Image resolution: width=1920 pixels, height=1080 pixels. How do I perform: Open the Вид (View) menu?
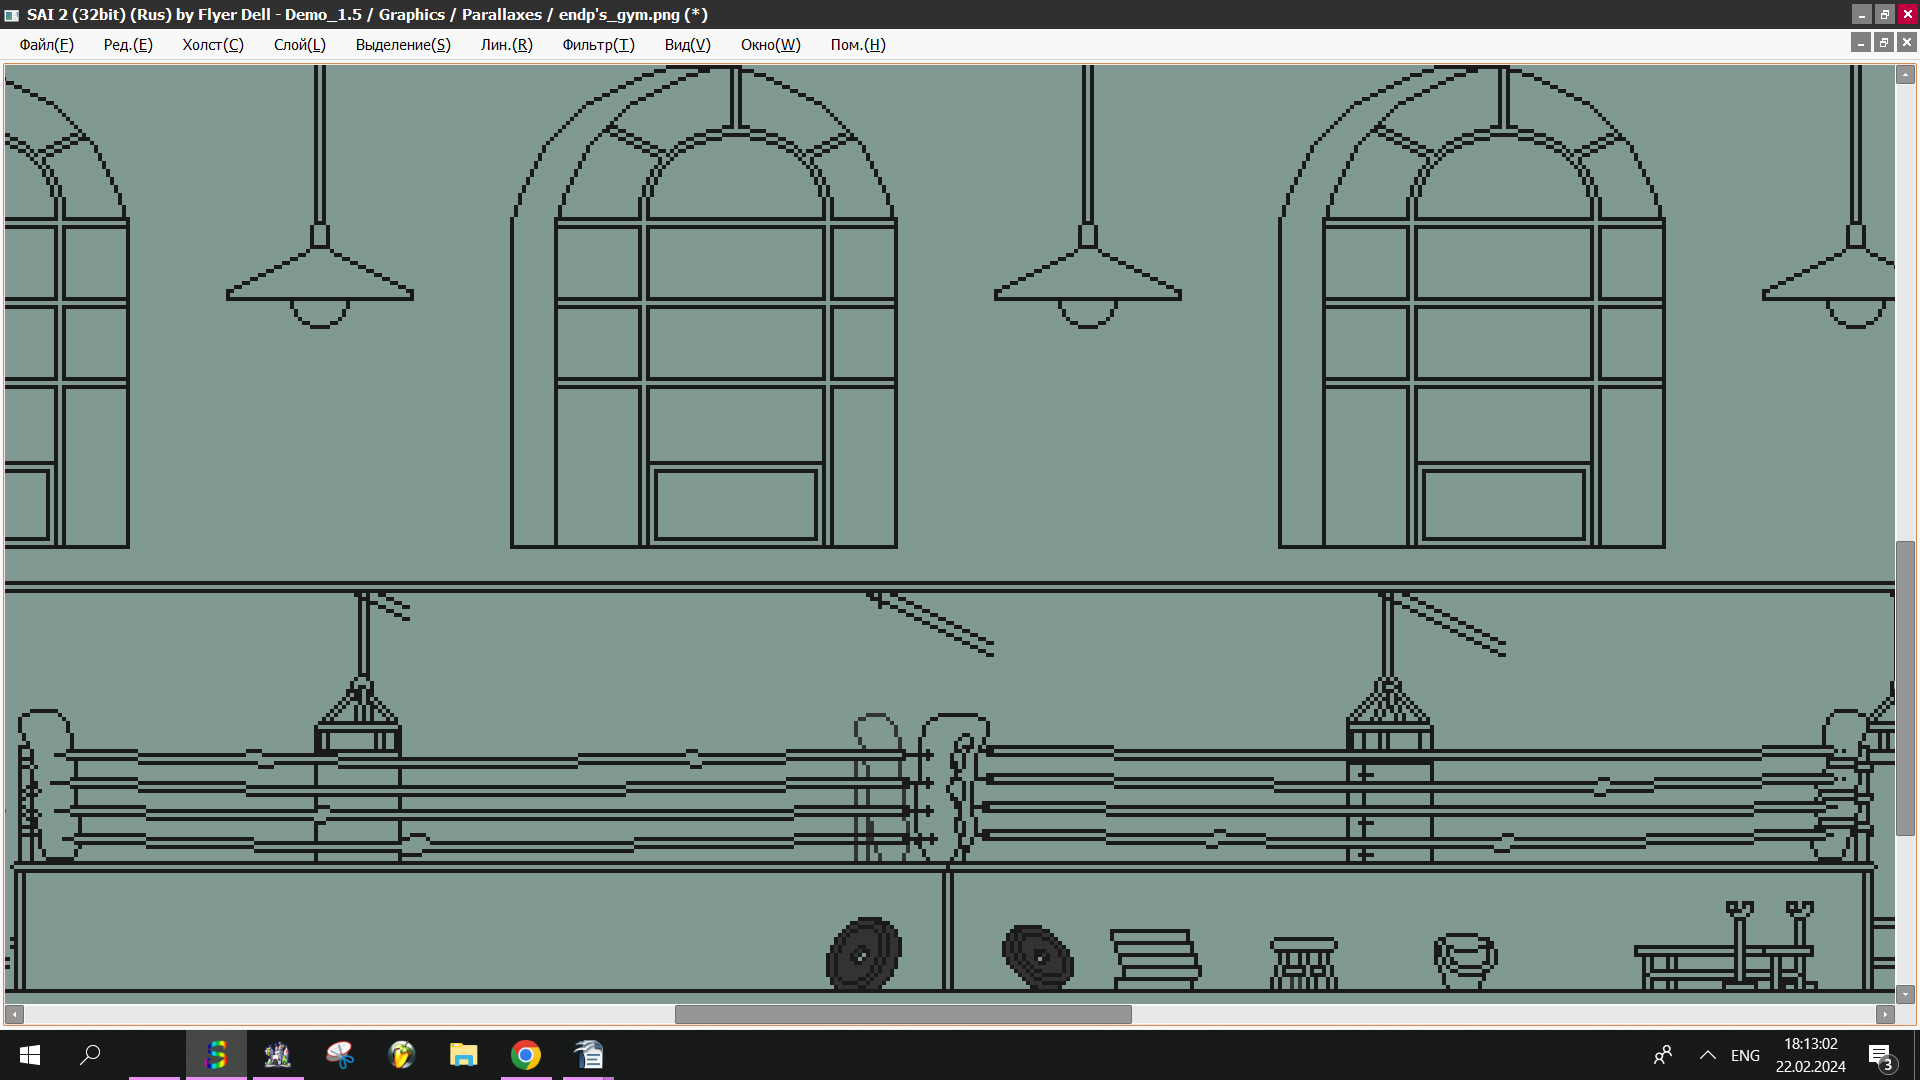(x=687, y=45)
